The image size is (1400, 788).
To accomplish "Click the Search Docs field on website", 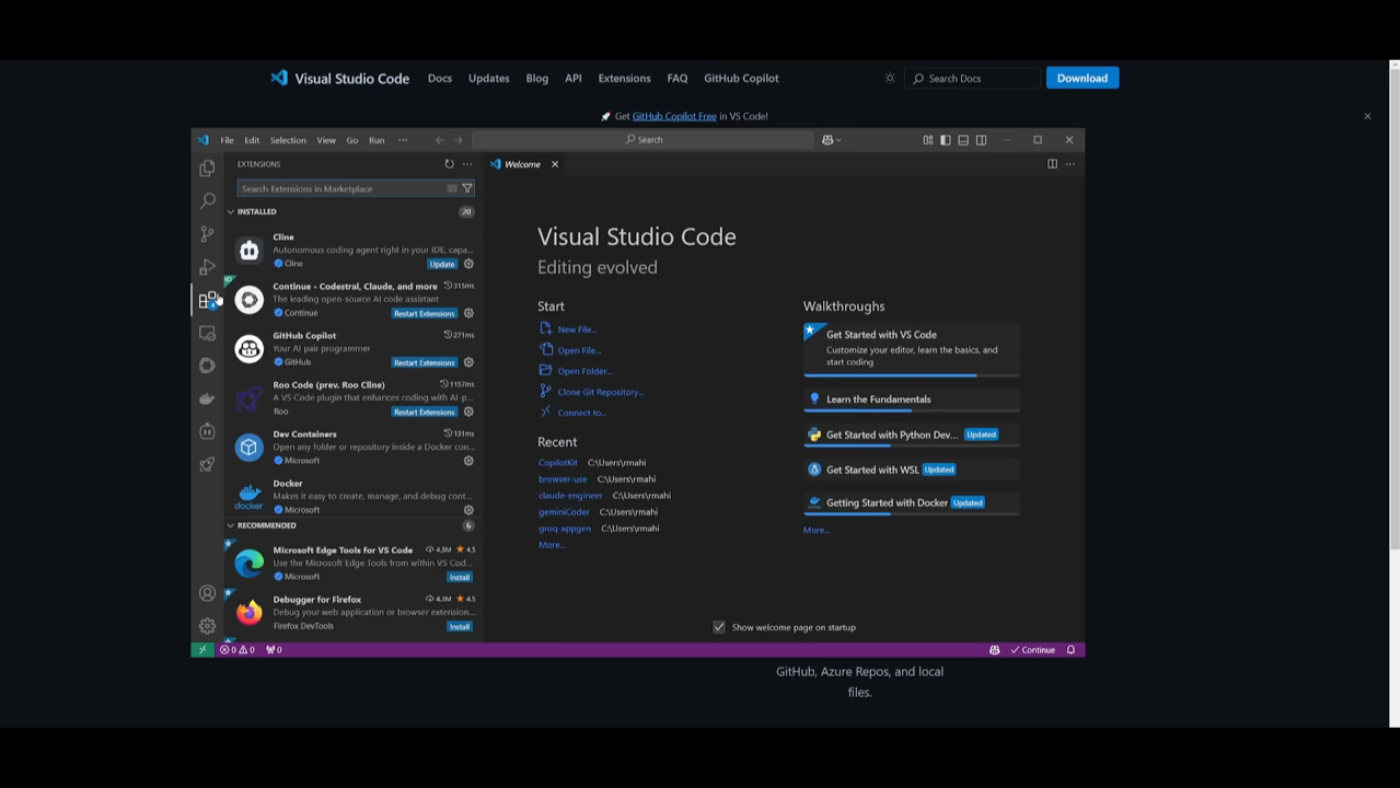I will 974,78.
